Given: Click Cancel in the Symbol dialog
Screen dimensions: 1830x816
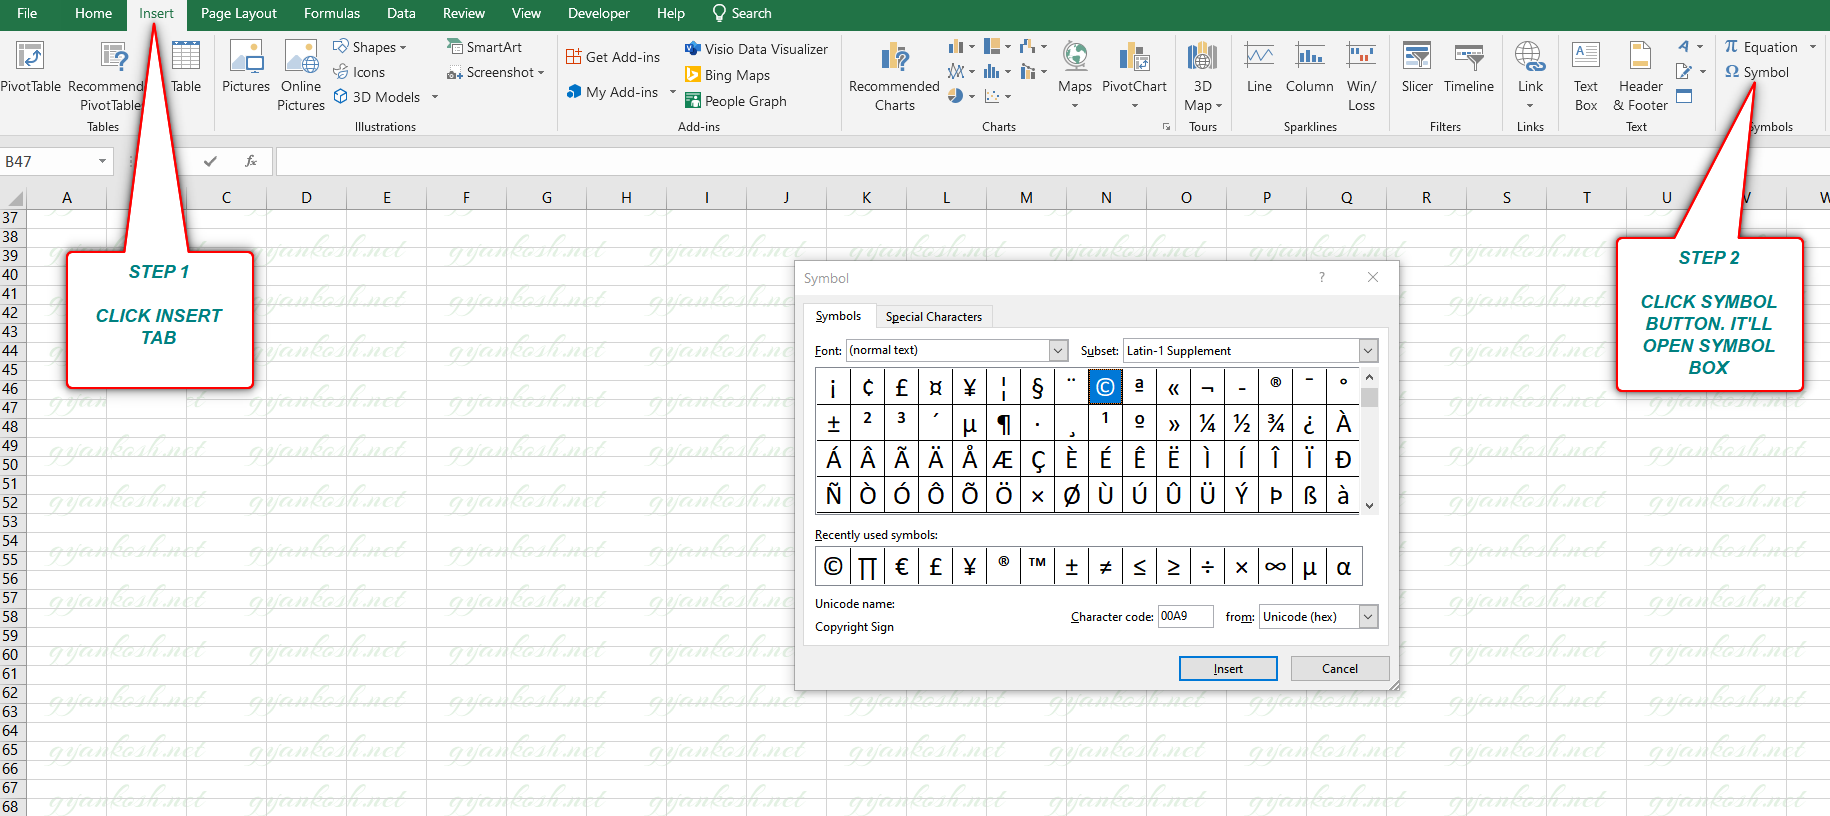Looking at the screenshot, I should 1339,669.
